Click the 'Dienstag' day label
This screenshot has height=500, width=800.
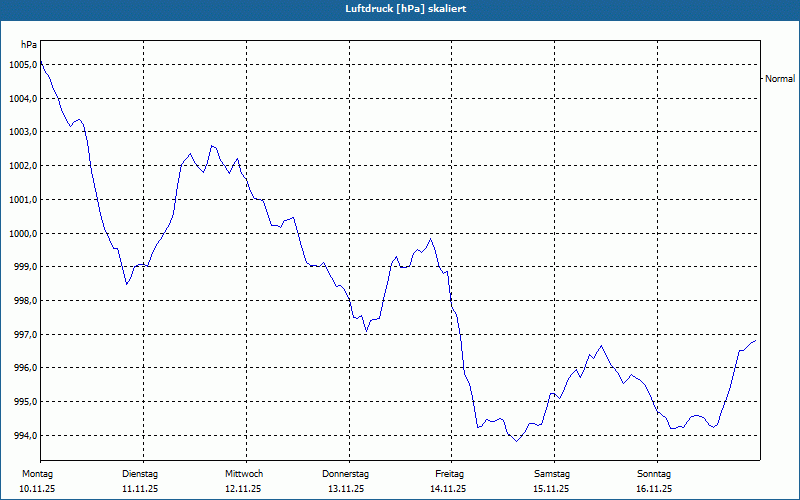(x=140, y=474)
